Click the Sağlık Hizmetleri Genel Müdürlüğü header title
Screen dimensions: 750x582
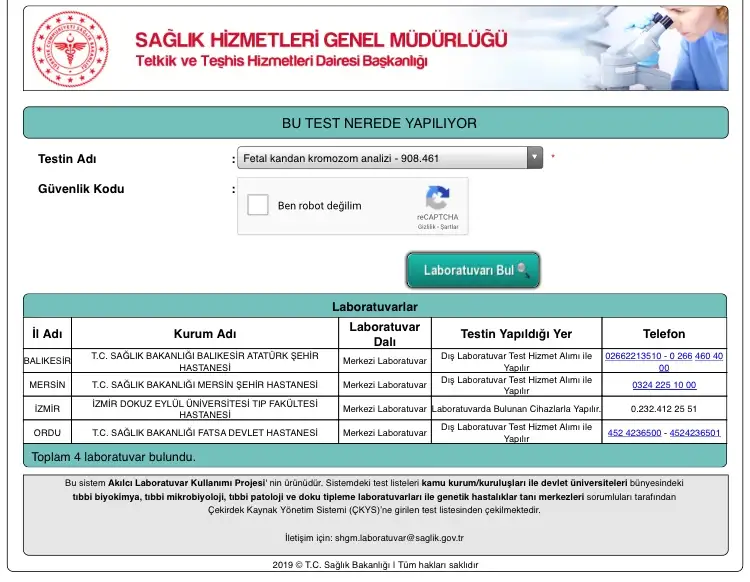tap(321, 40)
